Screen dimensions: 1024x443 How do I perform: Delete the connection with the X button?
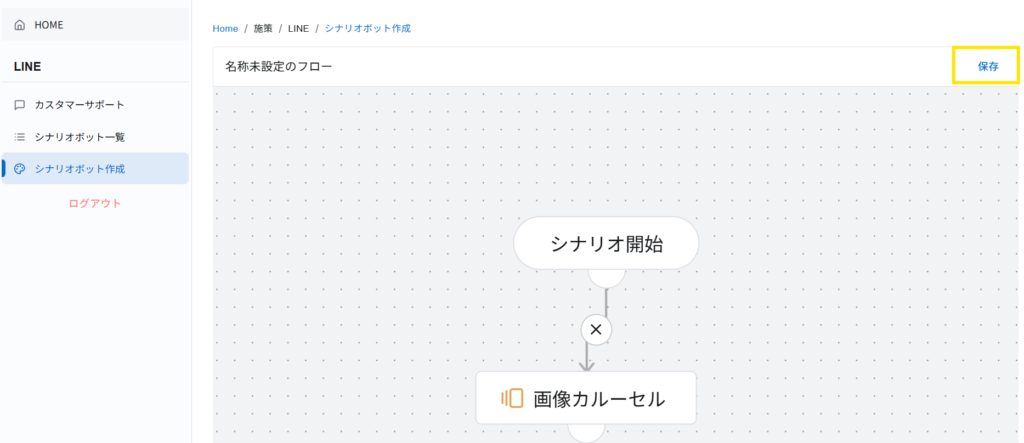coord(596,329)
